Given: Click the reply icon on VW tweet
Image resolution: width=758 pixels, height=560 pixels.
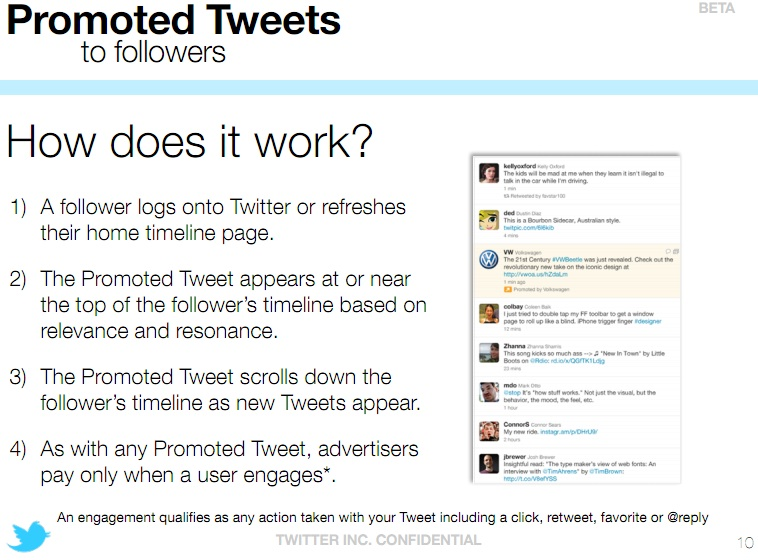Looking at the screenshot, I should (x=668, y=251).
